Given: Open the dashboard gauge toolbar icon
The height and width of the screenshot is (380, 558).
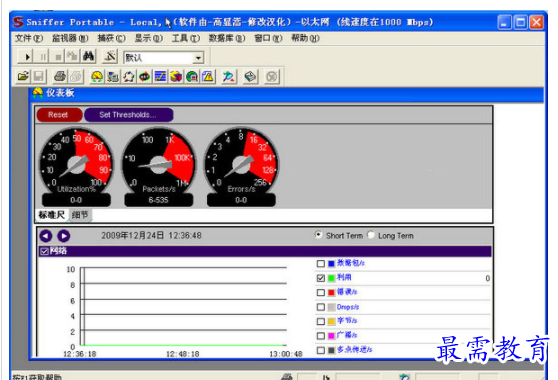Looking at the screenshot, I should pyautogui.click(x=97, y=76).
